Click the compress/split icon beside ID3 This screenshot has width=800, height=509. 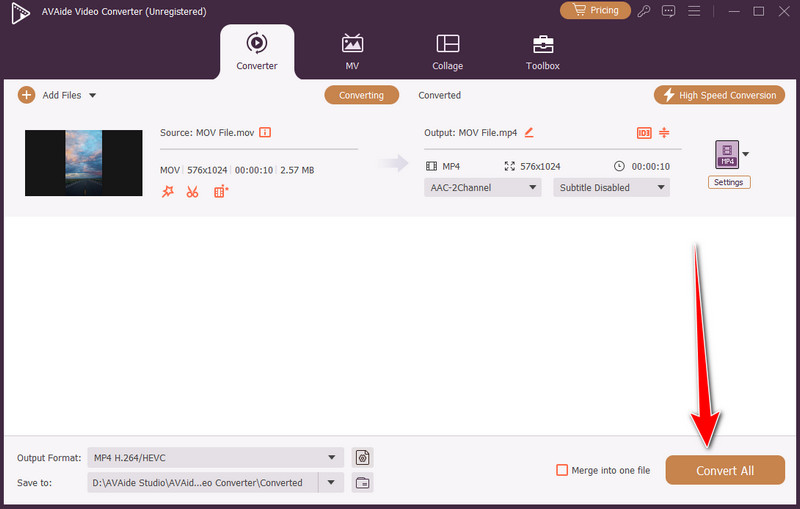(x=664, y=133)
